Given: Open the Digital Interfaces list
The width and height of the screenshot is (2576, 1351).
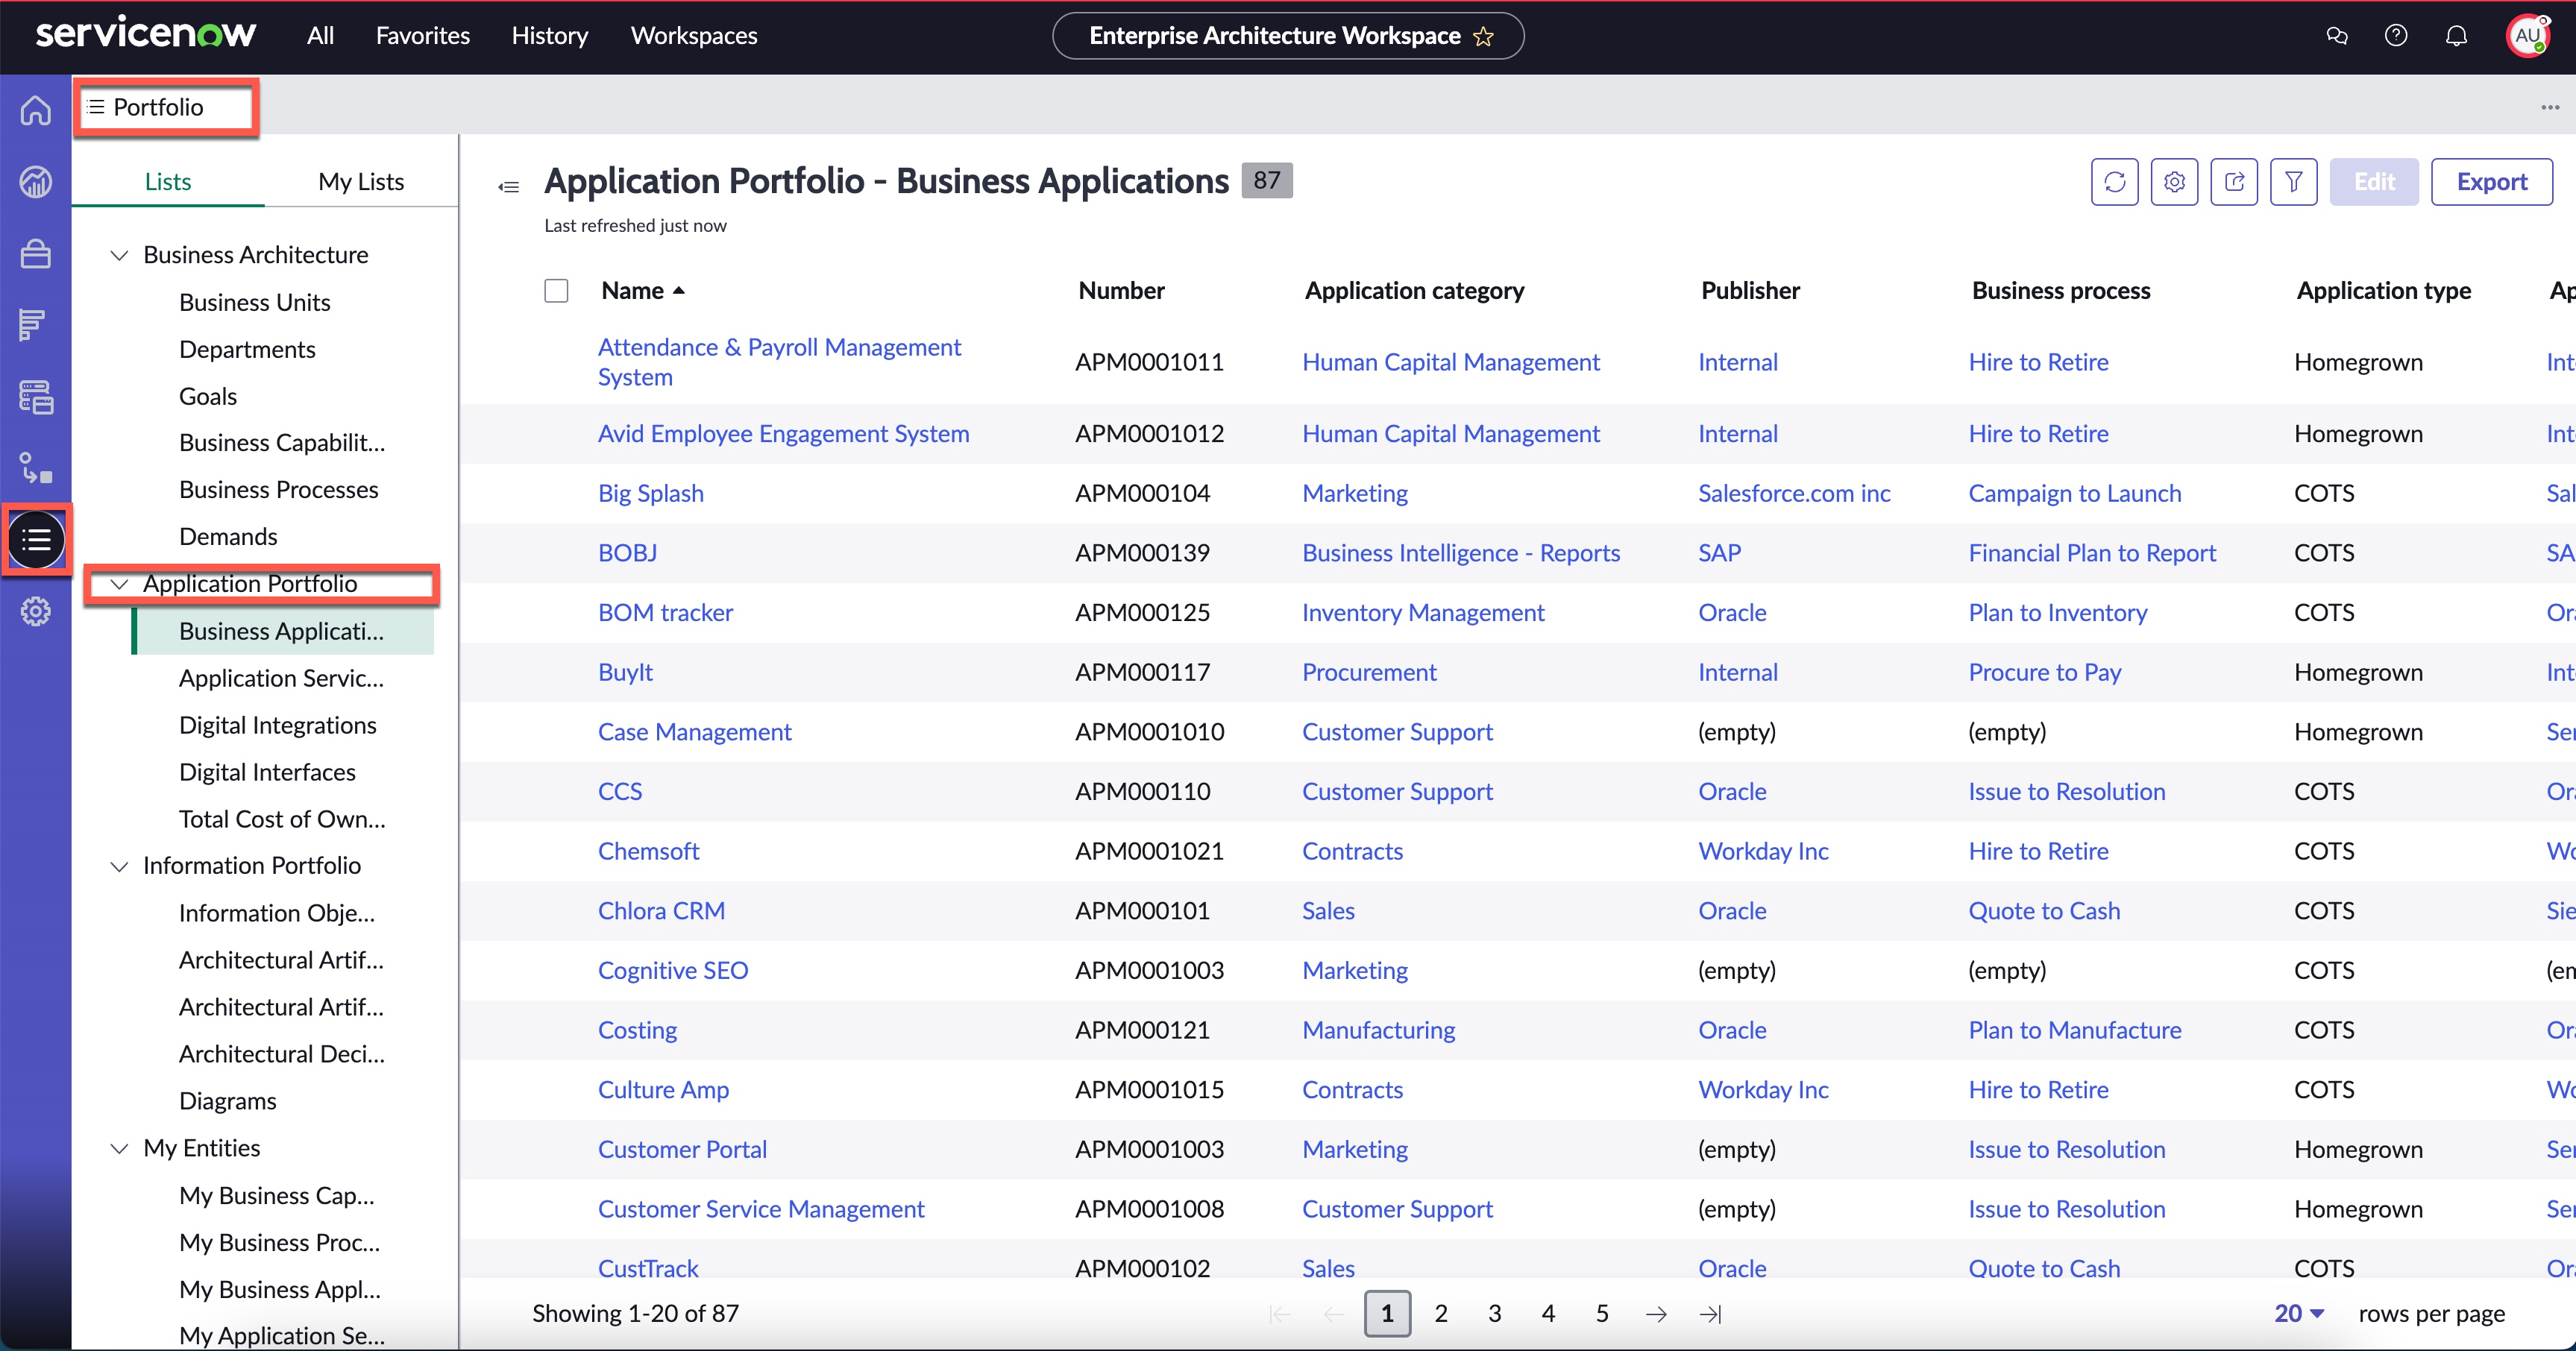Looking at the screenshot, I should (267, 772).
